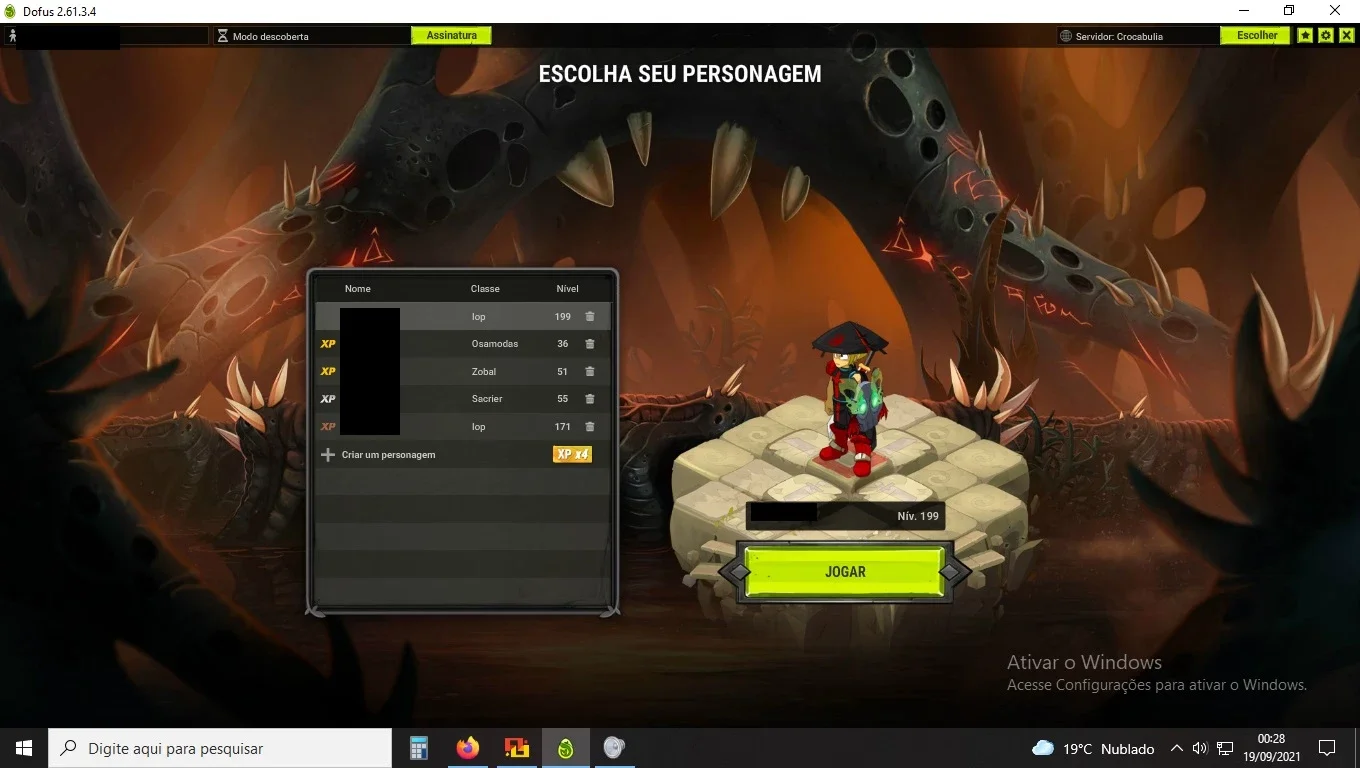Sort characters by the Classe column header
The width and height of the screenshot is (1360, 768).
485,289
